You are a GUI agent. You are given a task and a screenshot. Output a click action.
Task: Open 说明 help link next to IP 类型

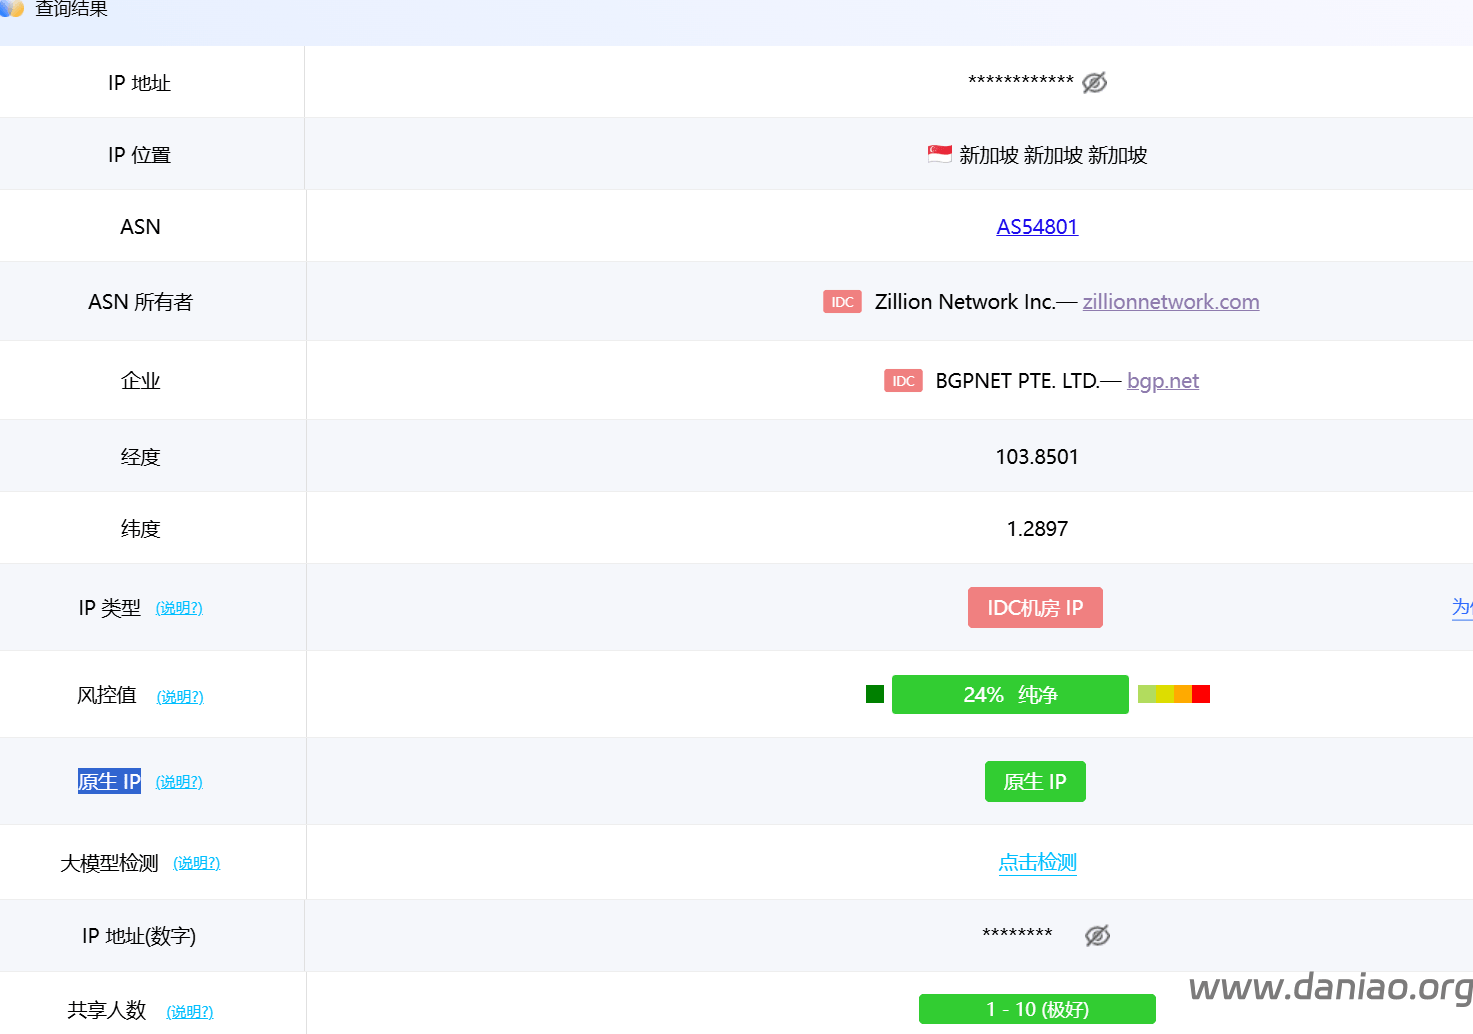click(x=179, y=608)
